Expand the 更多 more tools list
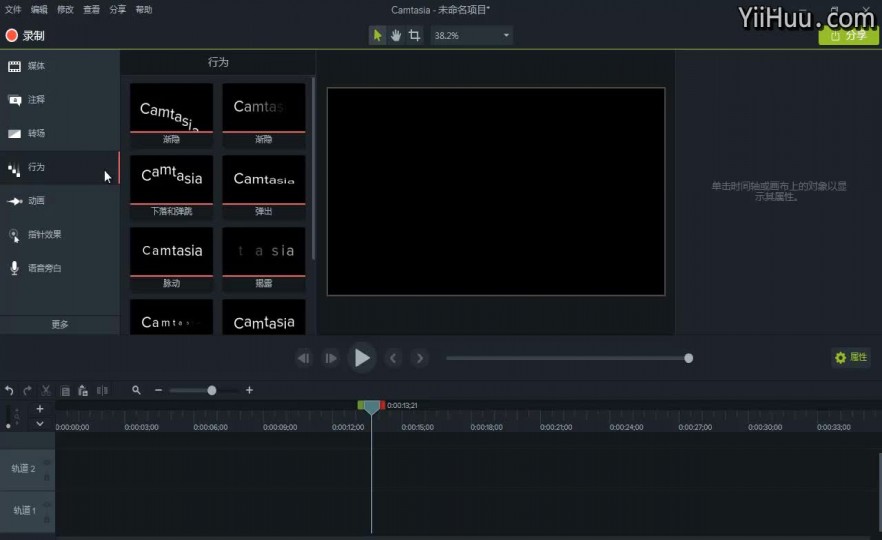This screenshot has height=540, width=882. 60,325
